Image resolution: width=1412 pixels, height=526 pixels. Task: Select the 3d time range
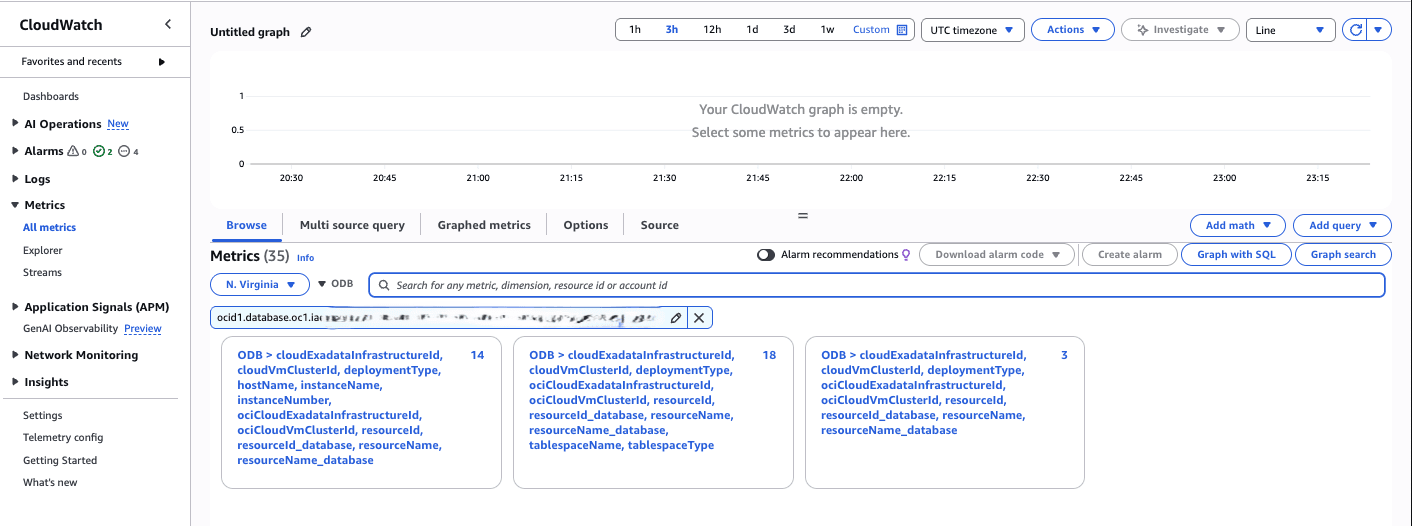point(789,30)
